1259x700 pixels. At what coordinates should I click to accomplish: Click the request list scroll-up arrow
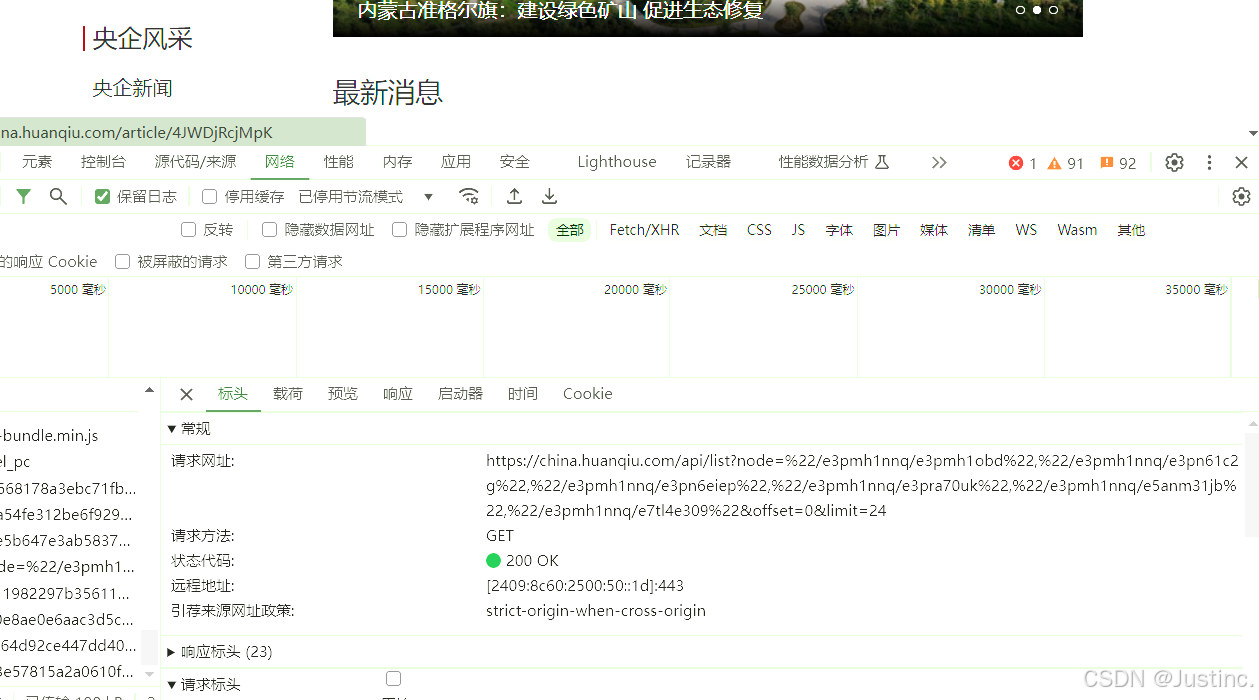pyautogui.click(x=149, y=390)
